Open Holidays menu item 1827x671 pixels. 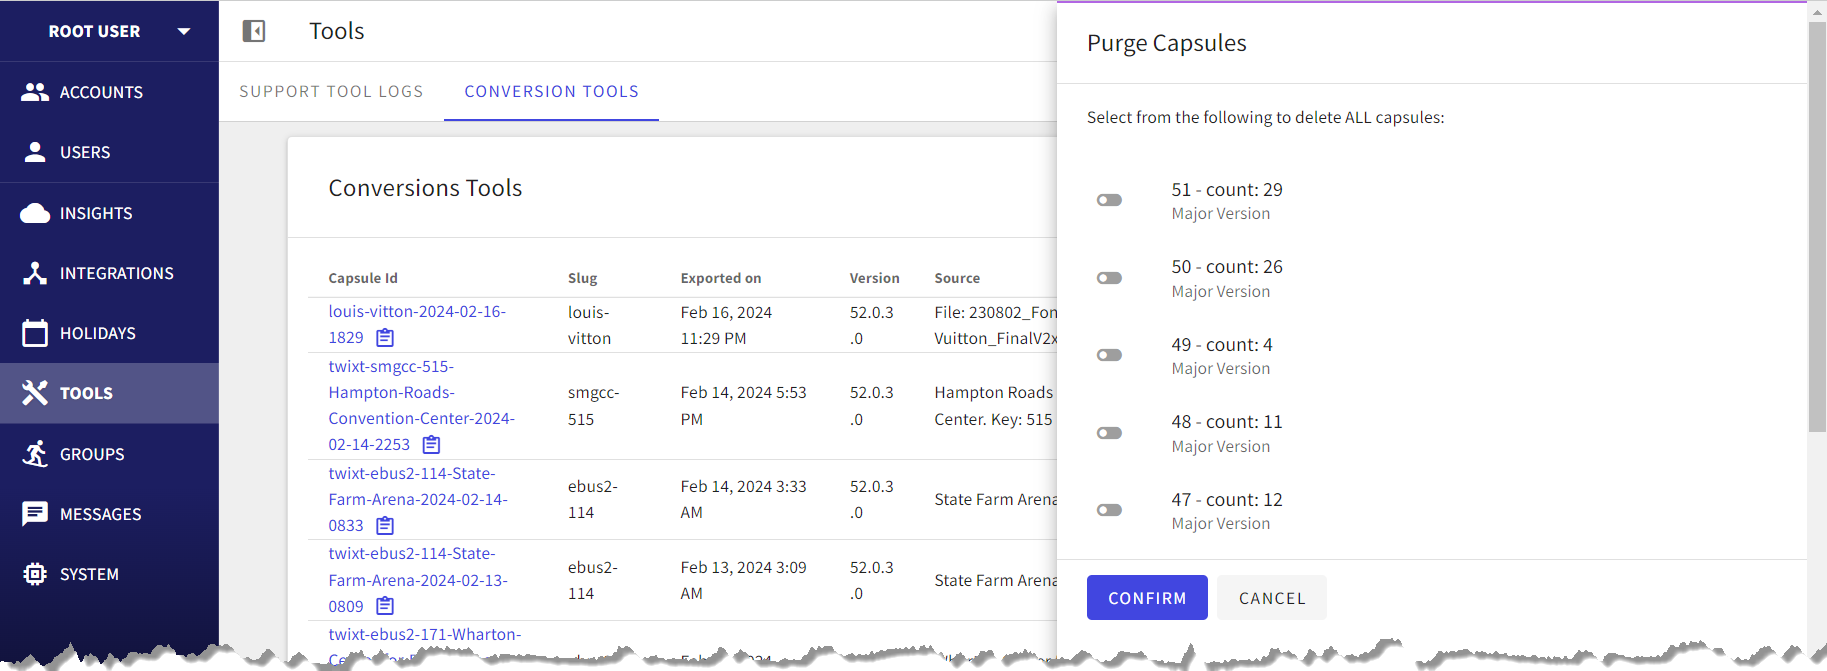(109, 333)
